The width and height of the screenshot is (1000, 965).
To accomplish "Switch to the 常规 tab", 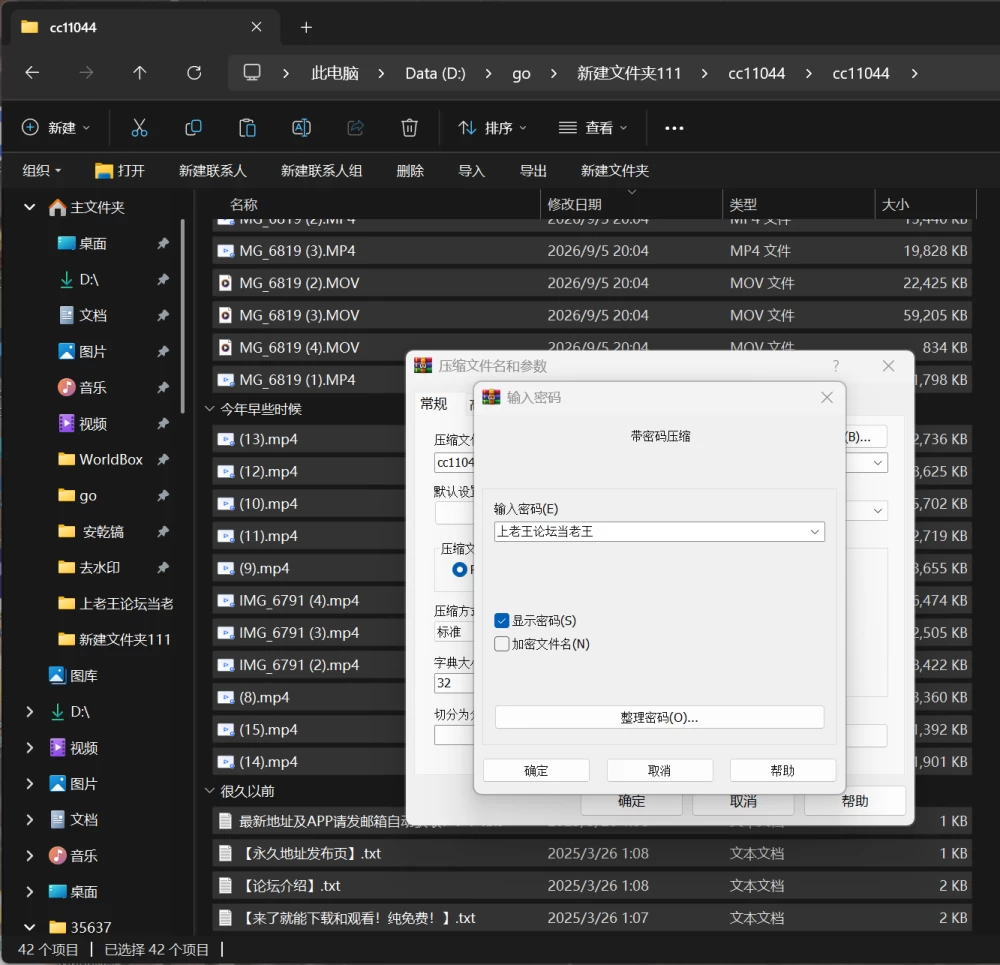I will tap(434, 404).
